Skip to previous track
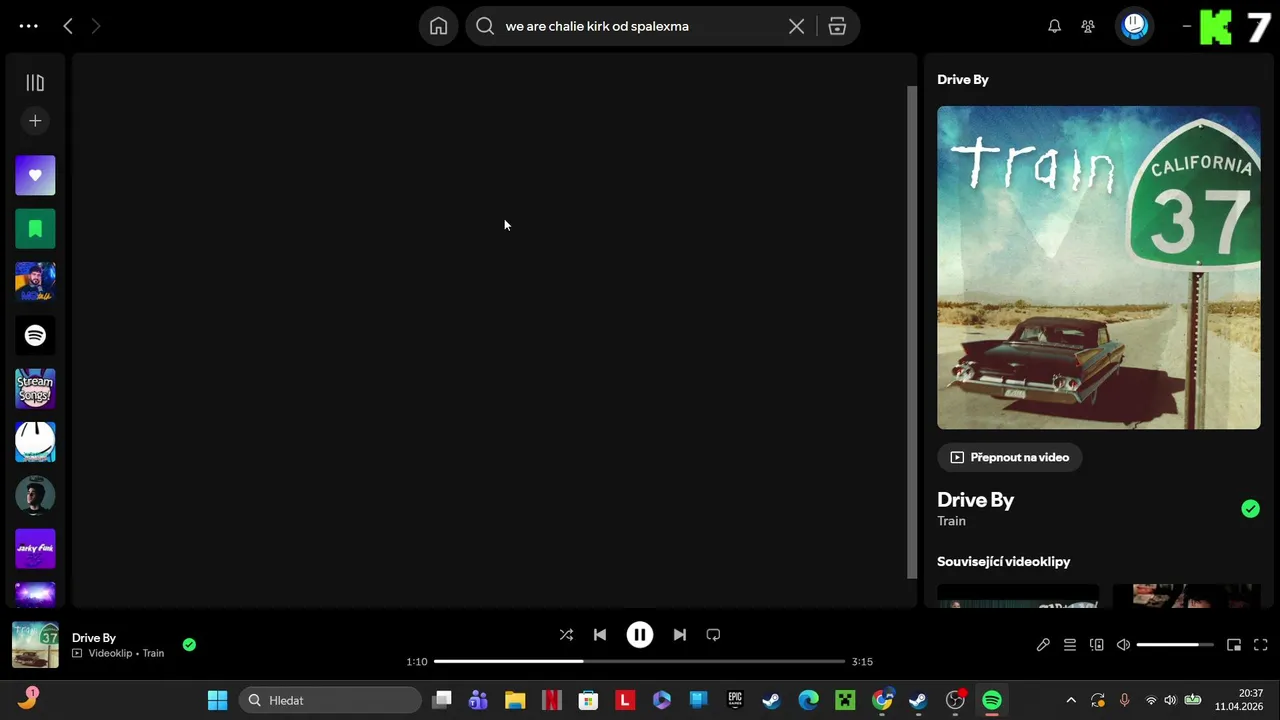This screenshot has height=720, width=1280. point(600,635)
